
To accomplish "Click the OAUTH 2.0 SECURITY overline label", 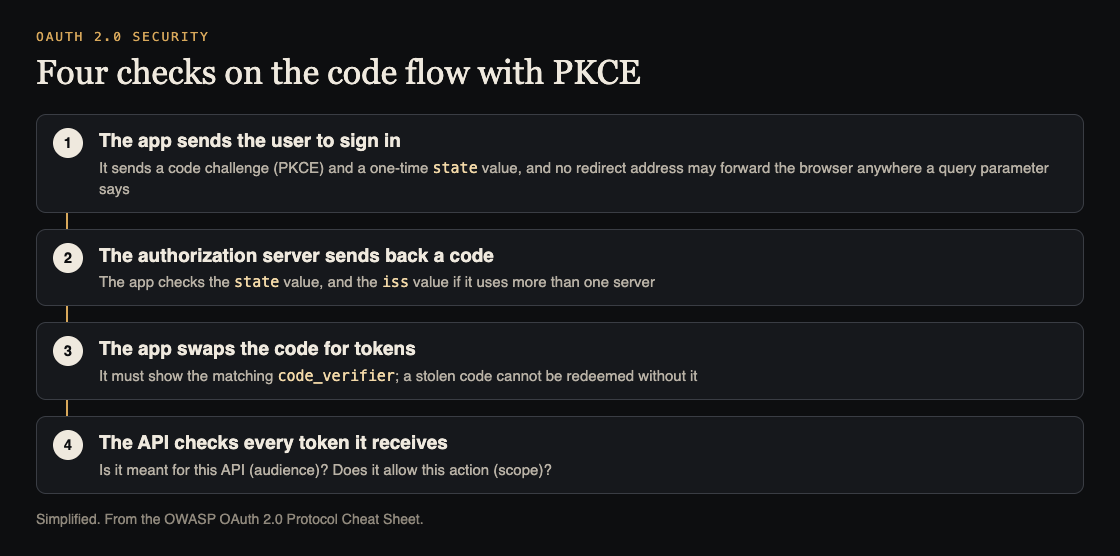I will point(122,36).
